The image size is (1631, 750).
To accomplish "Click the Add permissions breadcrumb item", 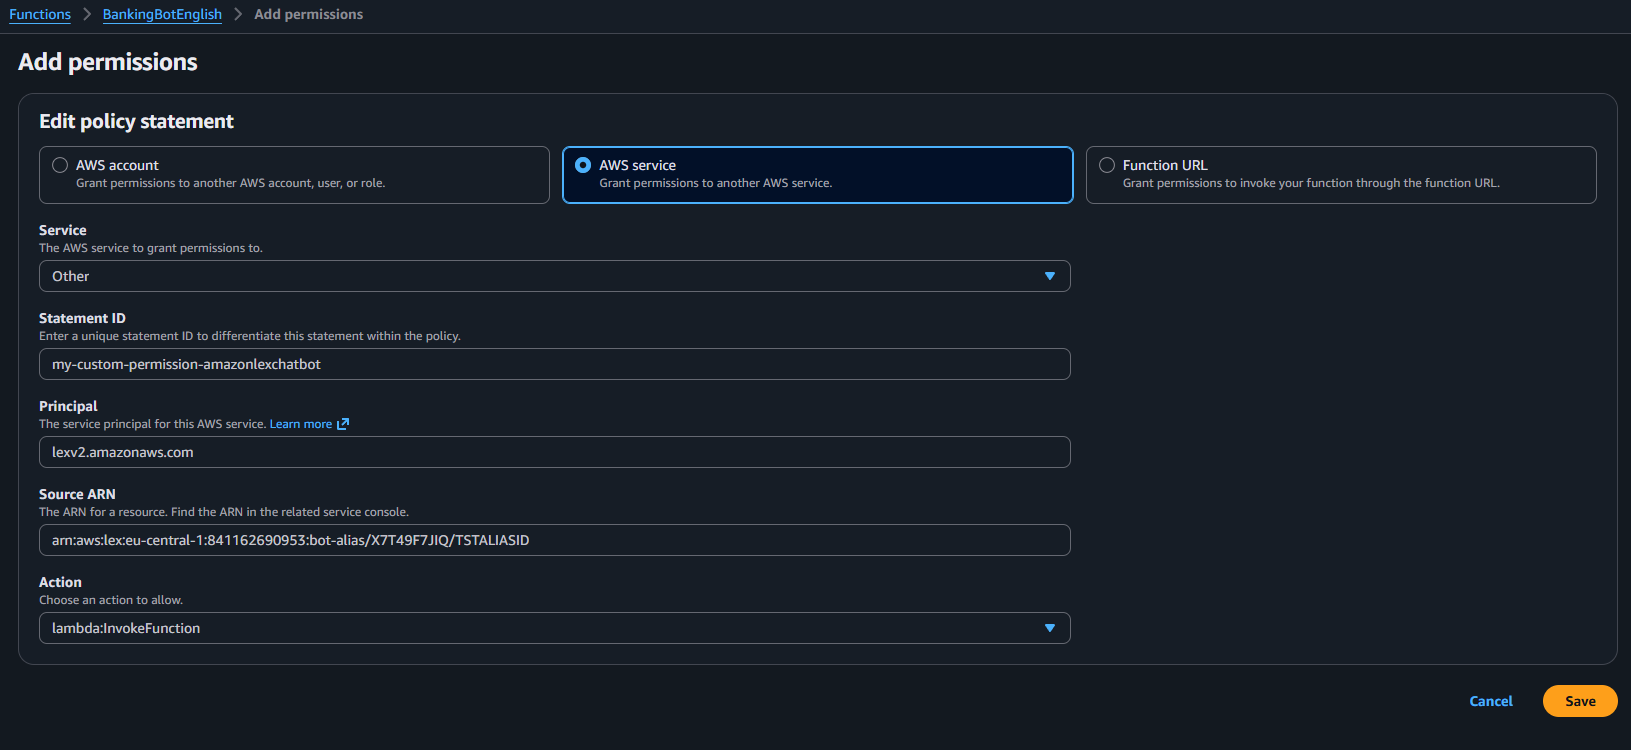I will [x=308, y=14].
